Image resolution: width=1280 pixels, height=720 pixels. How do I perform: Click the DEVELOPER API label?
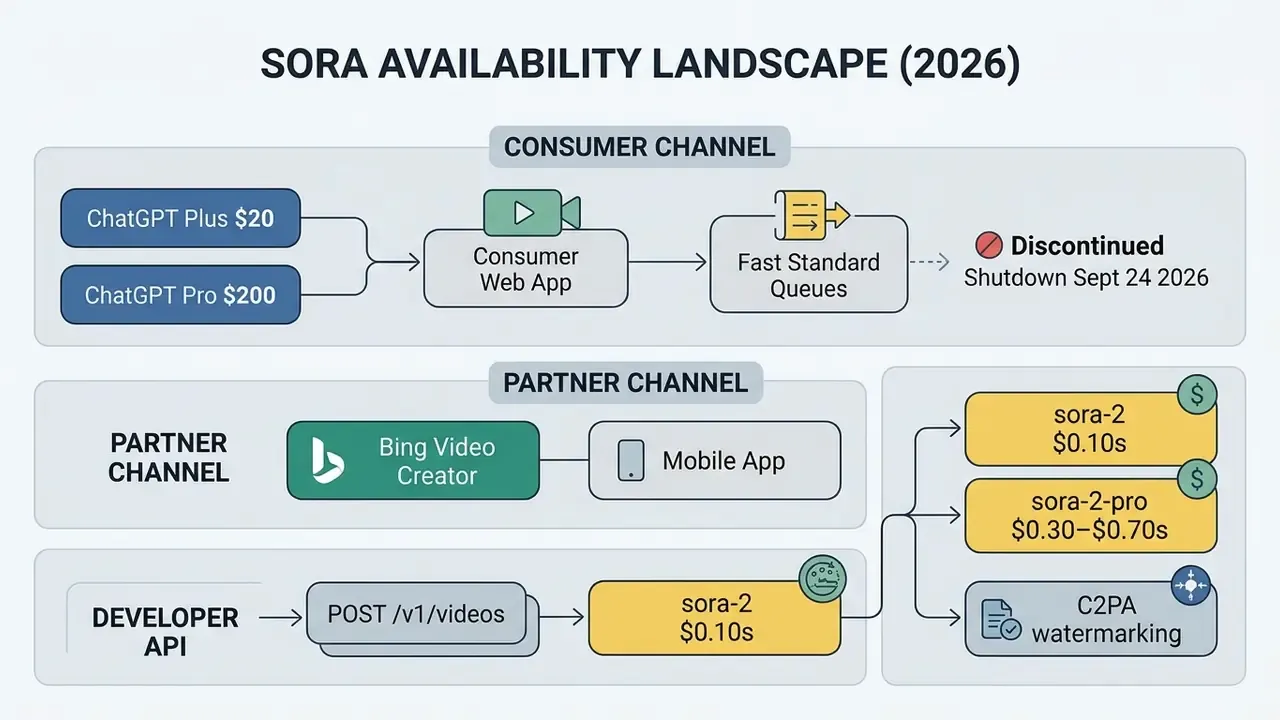[165, 632]
